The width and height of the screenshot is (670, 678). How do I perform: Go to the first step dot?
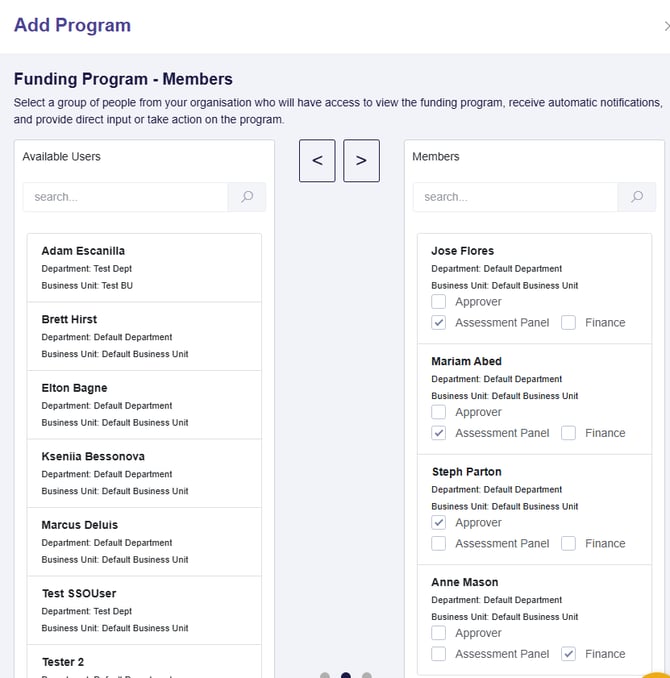pyautogui.click(x=325, y=676)
